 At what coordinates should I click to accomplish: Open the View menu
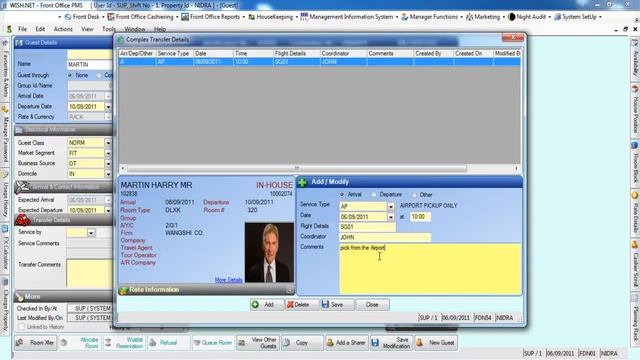[x=87, y=29]
